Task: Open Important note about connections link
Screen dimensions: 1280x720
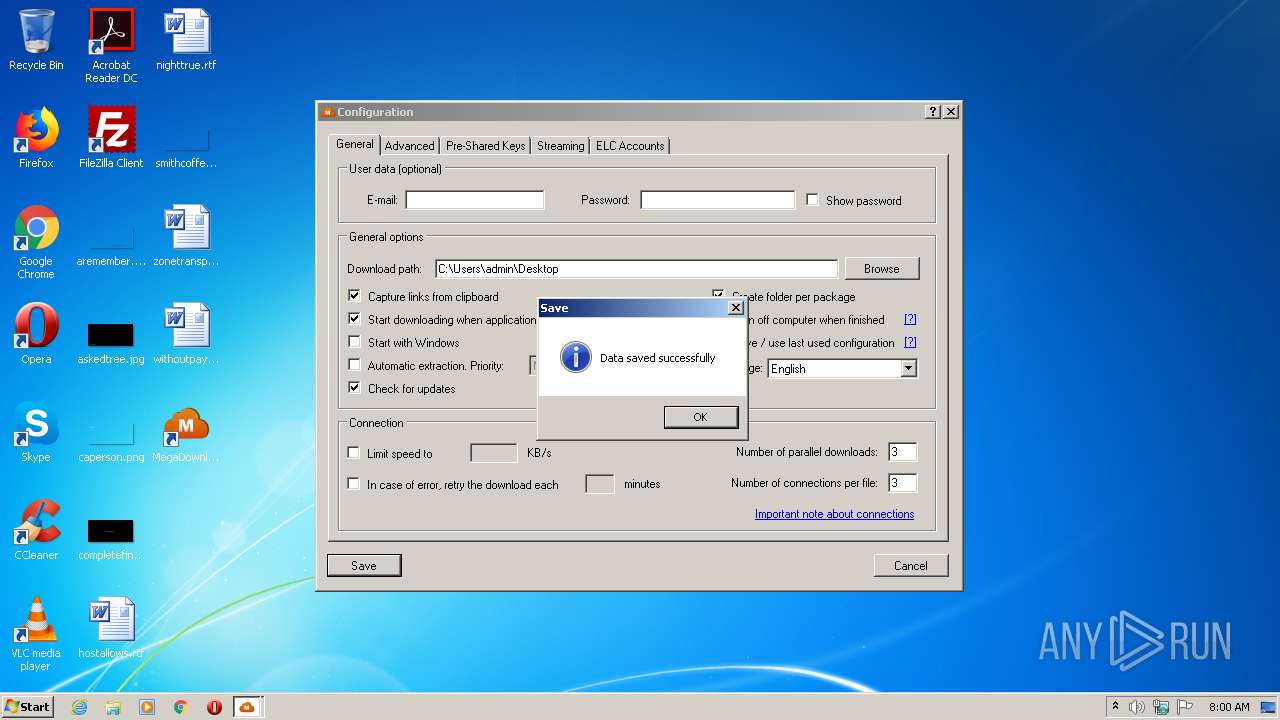Action: point(834,514)
